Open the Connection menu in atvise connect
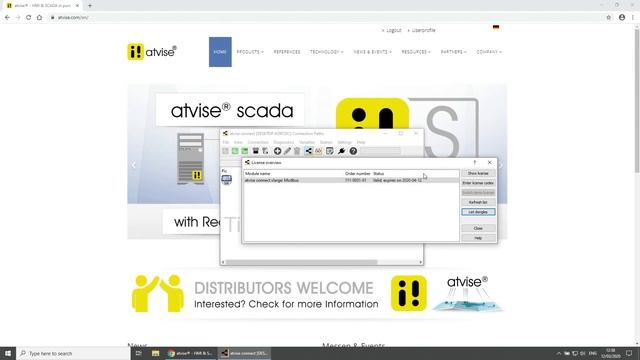The width and height of the screenshot is (640, 360). point(258,142)
